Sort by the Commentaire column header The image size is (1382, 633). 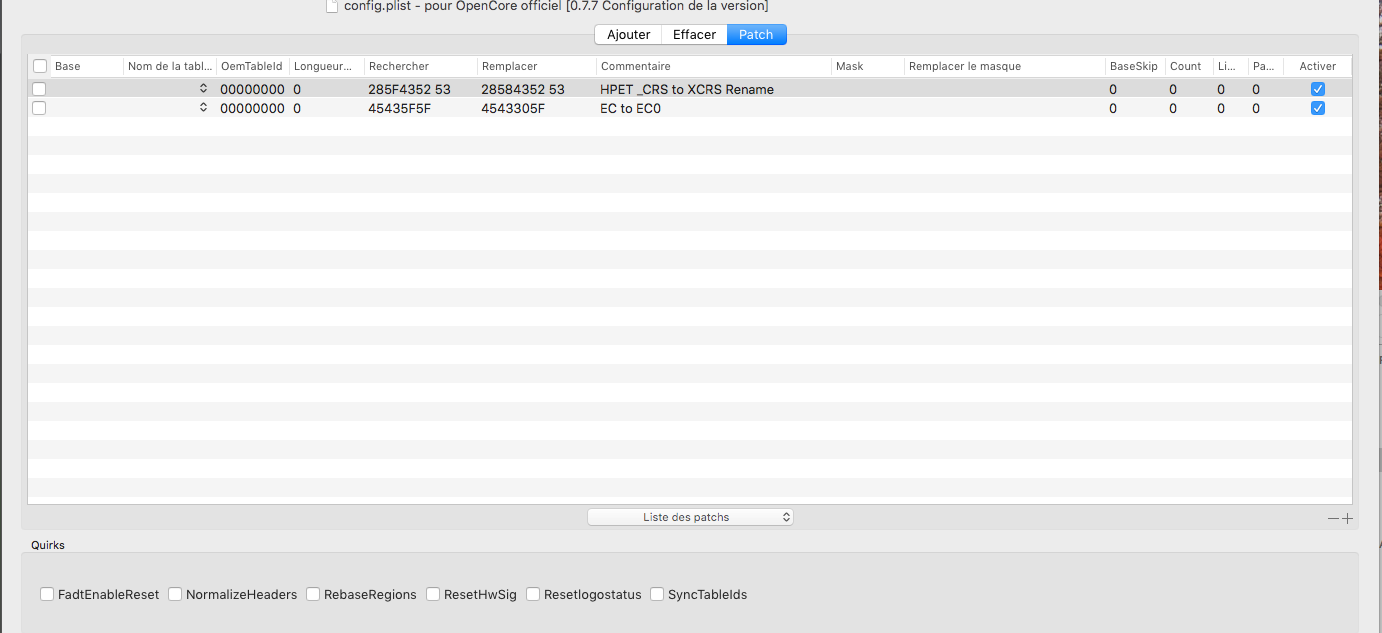635,66
